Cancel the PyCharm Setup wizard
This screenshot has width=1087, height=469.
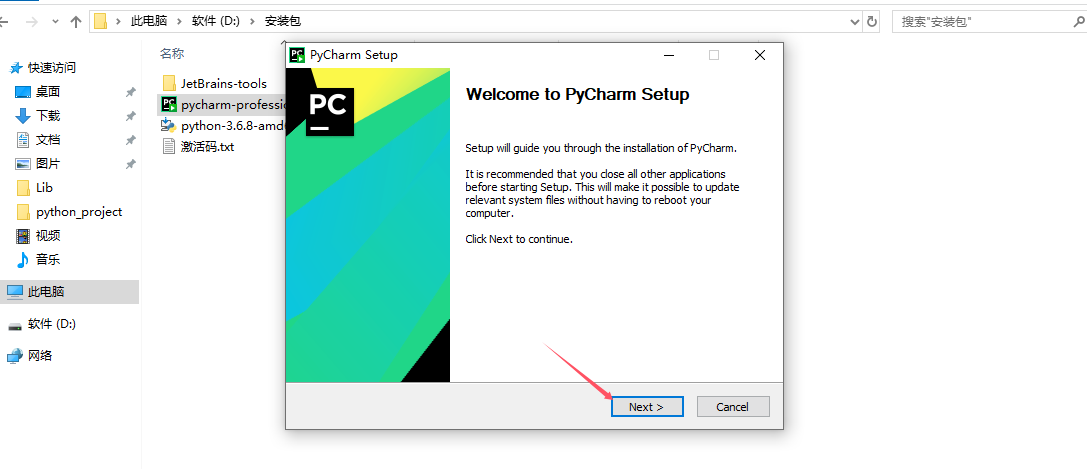[732, 407]
